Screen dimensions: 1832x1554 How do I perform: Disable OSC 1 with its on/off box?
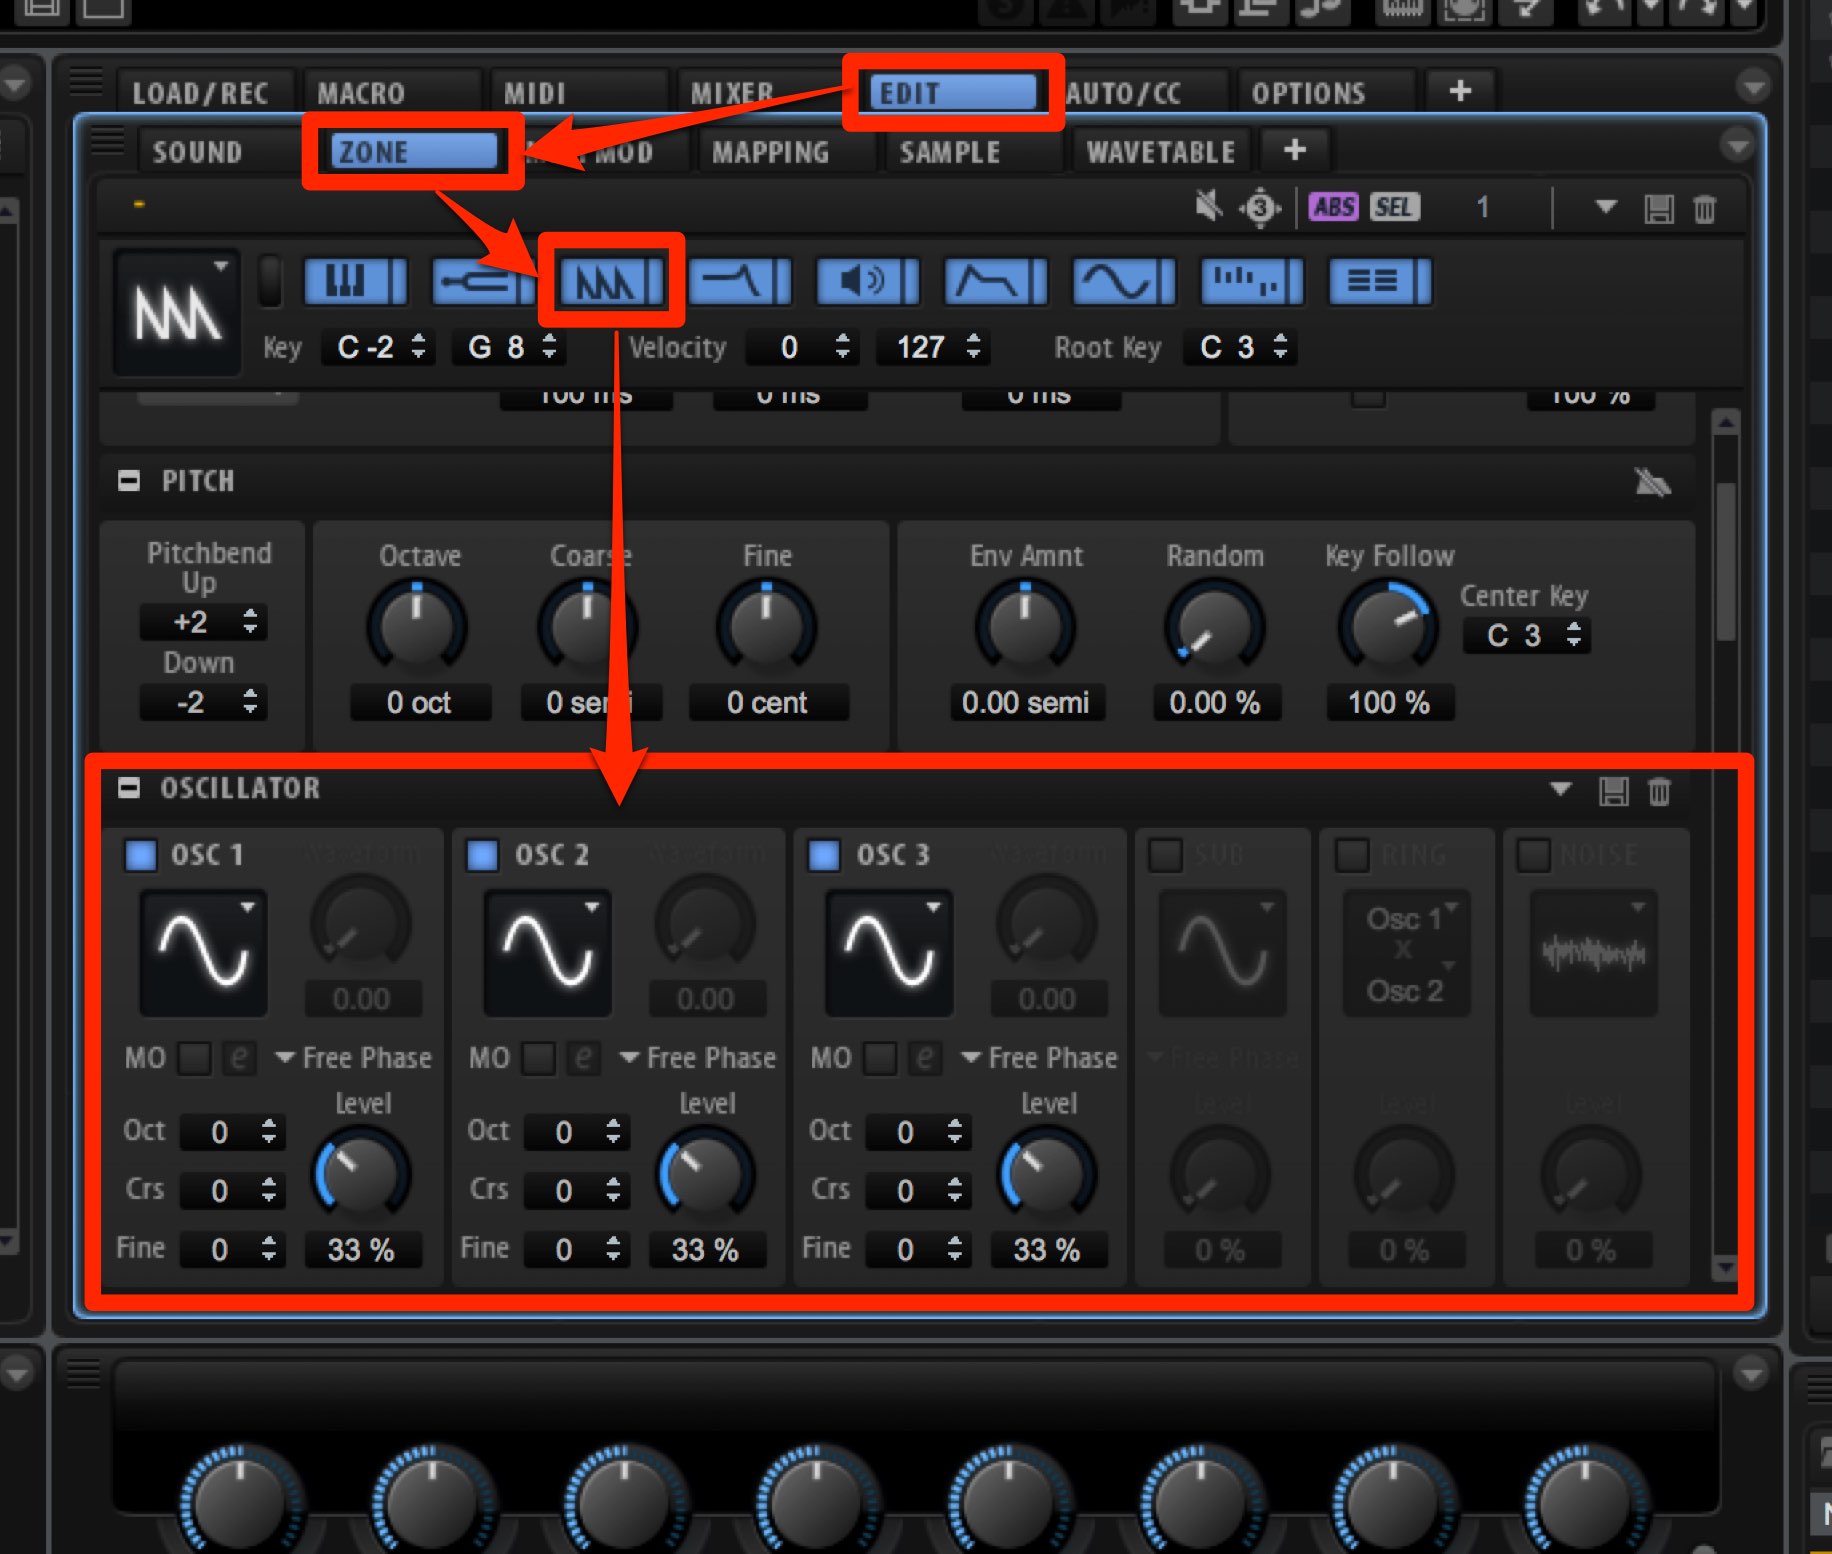(141, 855)
